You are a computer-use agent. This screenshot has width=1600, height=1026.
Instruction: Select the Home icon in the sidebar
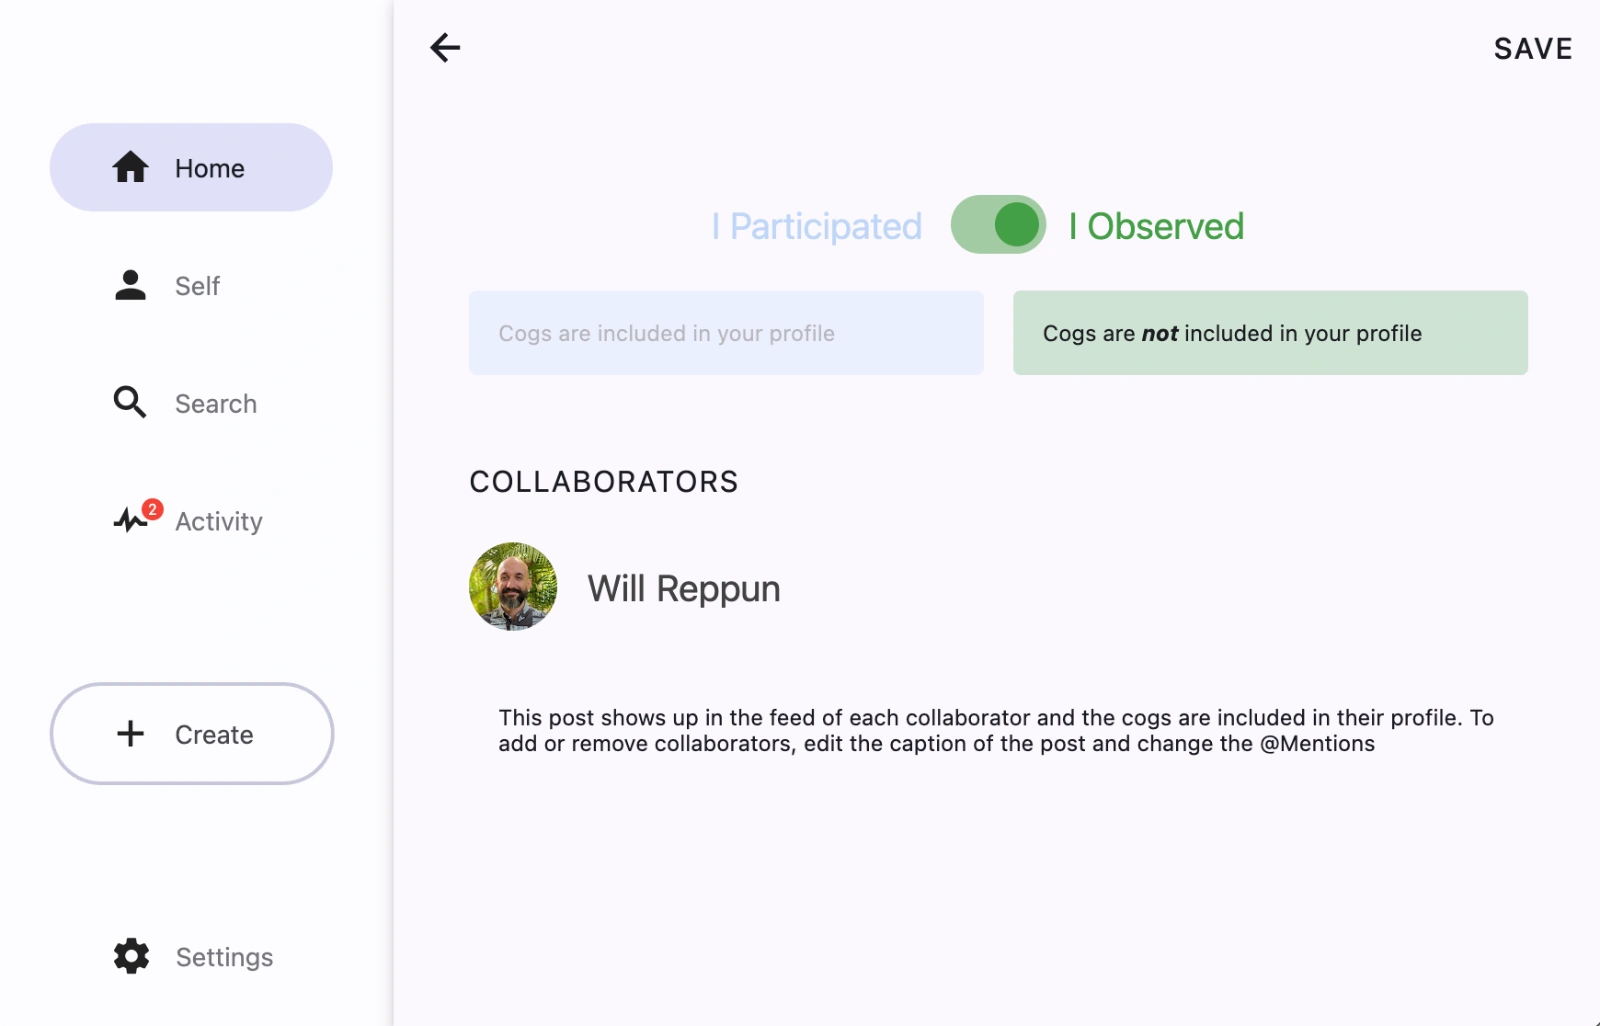[129, 167]
